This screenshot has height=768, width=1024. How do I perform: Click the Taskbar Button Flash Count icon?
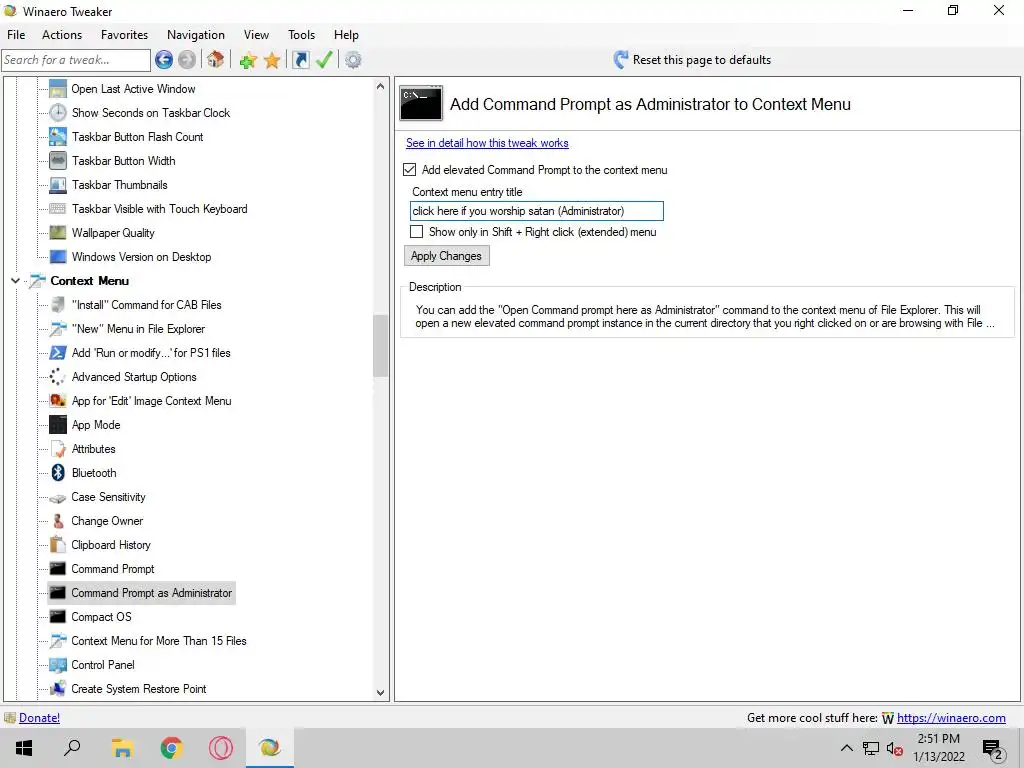[x=58, y=136]
